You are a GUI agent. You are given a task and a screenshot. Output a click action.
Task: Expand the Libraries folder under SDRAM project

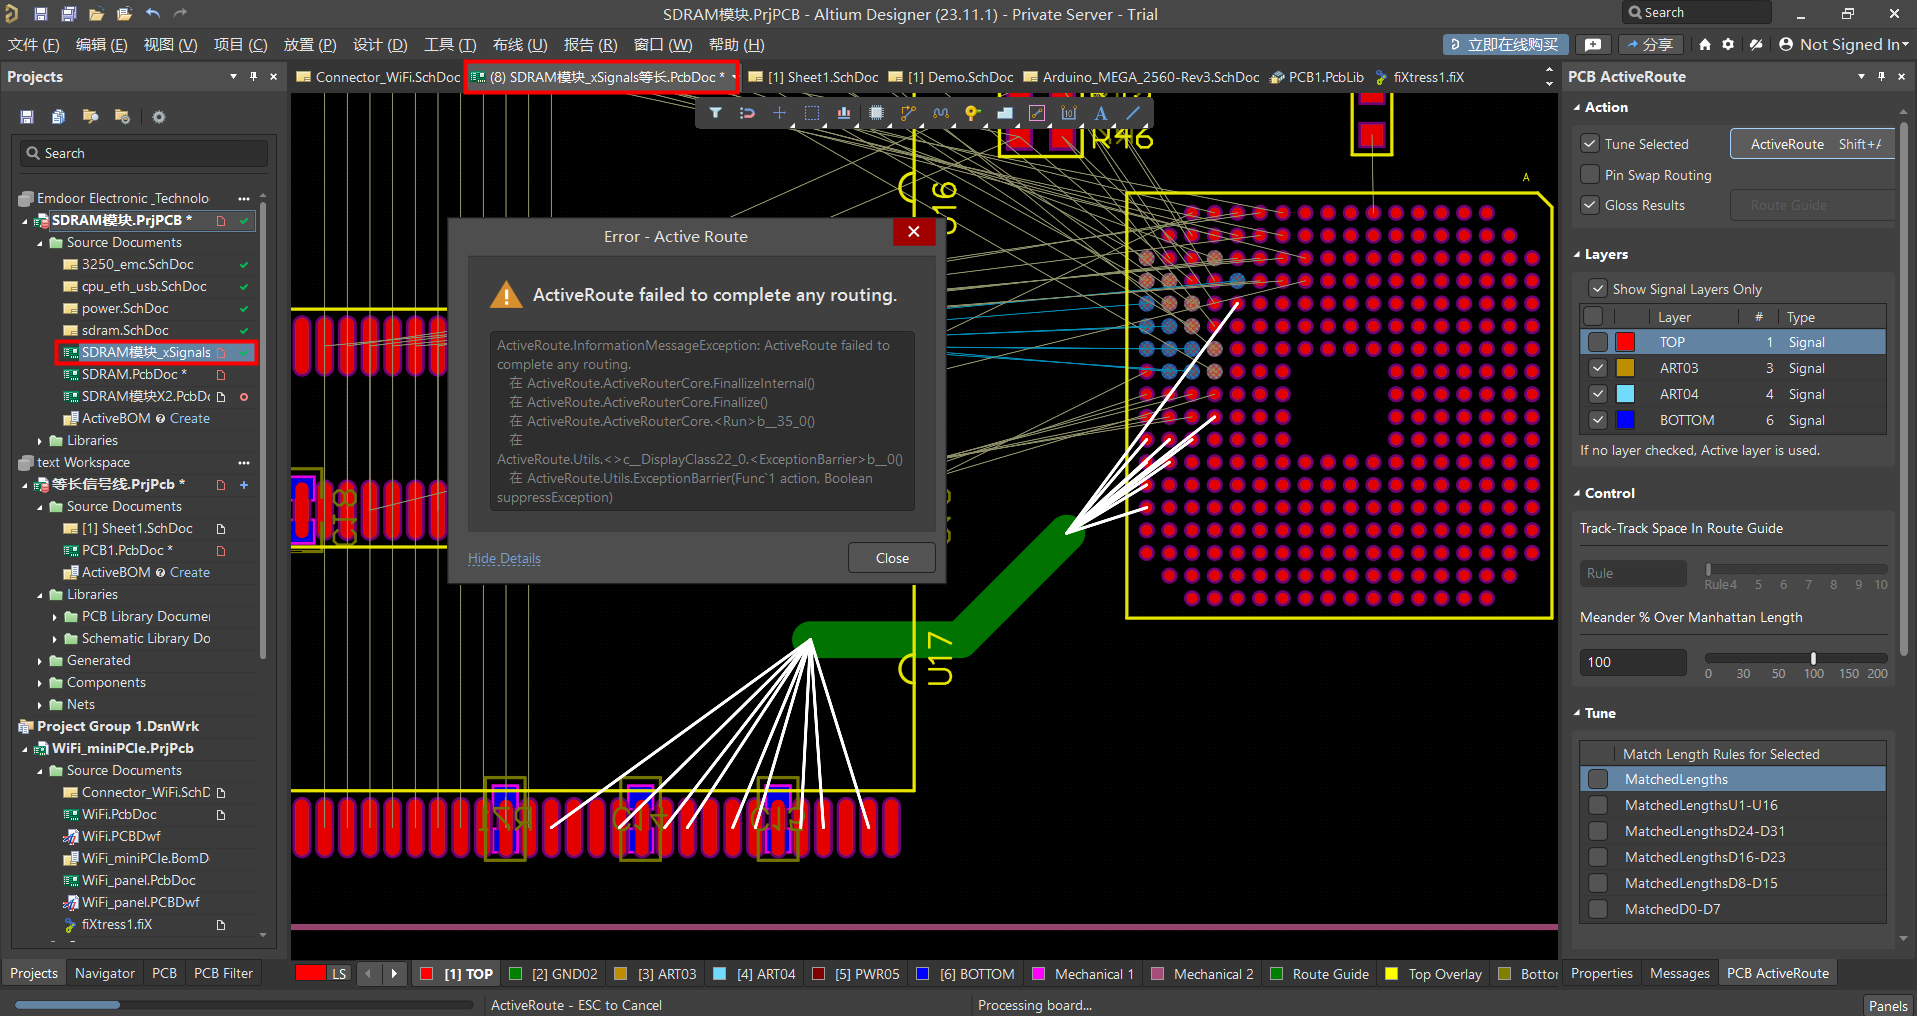pos(40,441)
